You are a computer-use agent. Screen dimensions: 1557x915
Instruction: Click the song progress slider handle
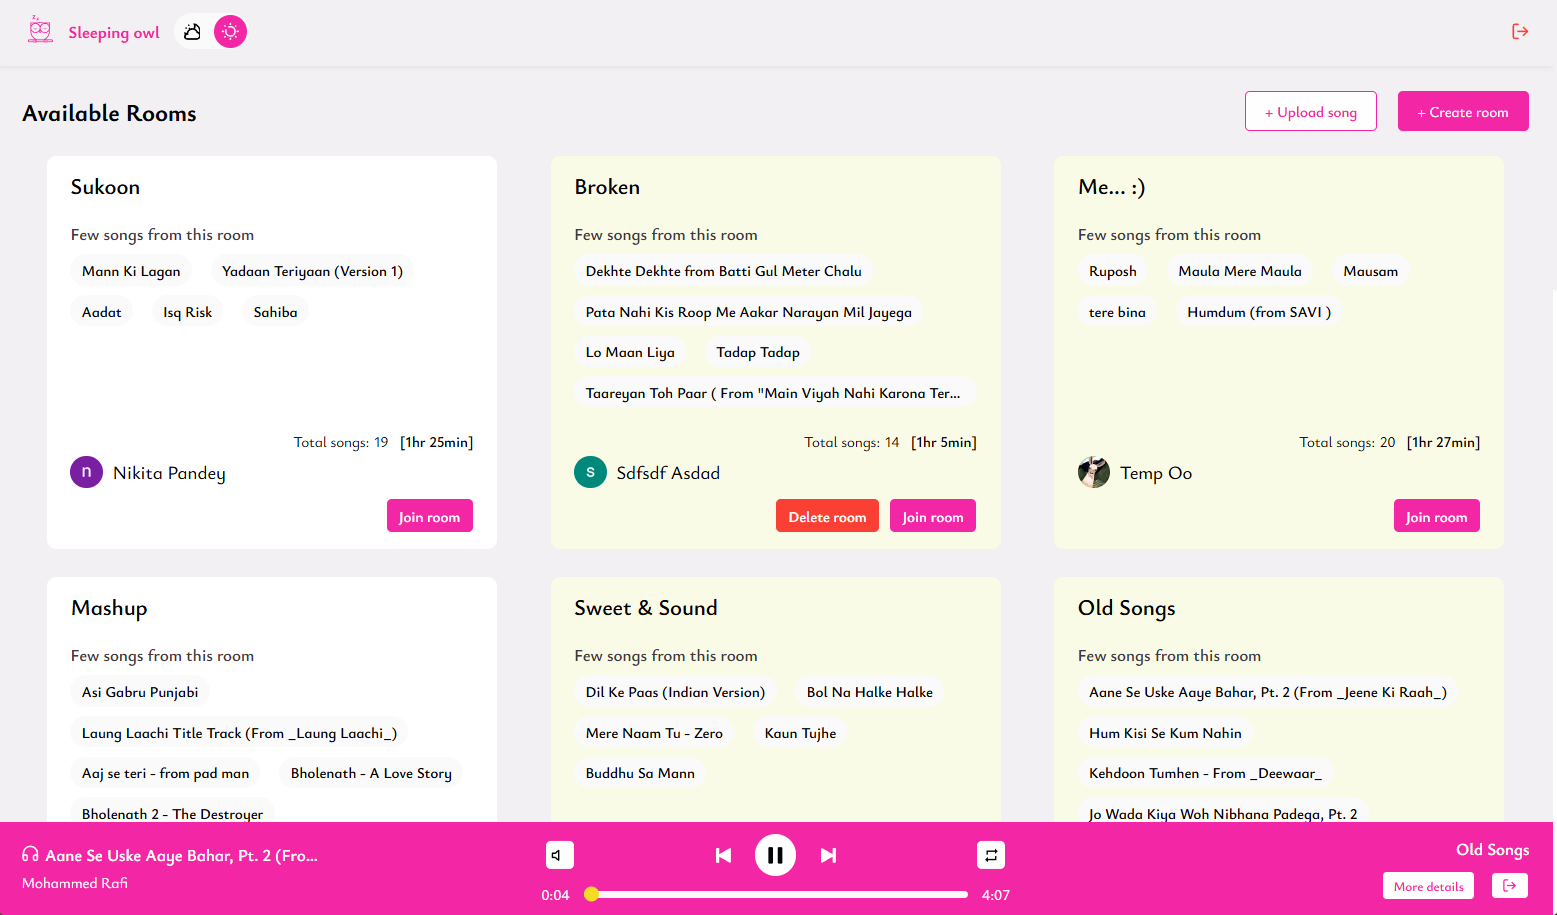tap(592, 894)
